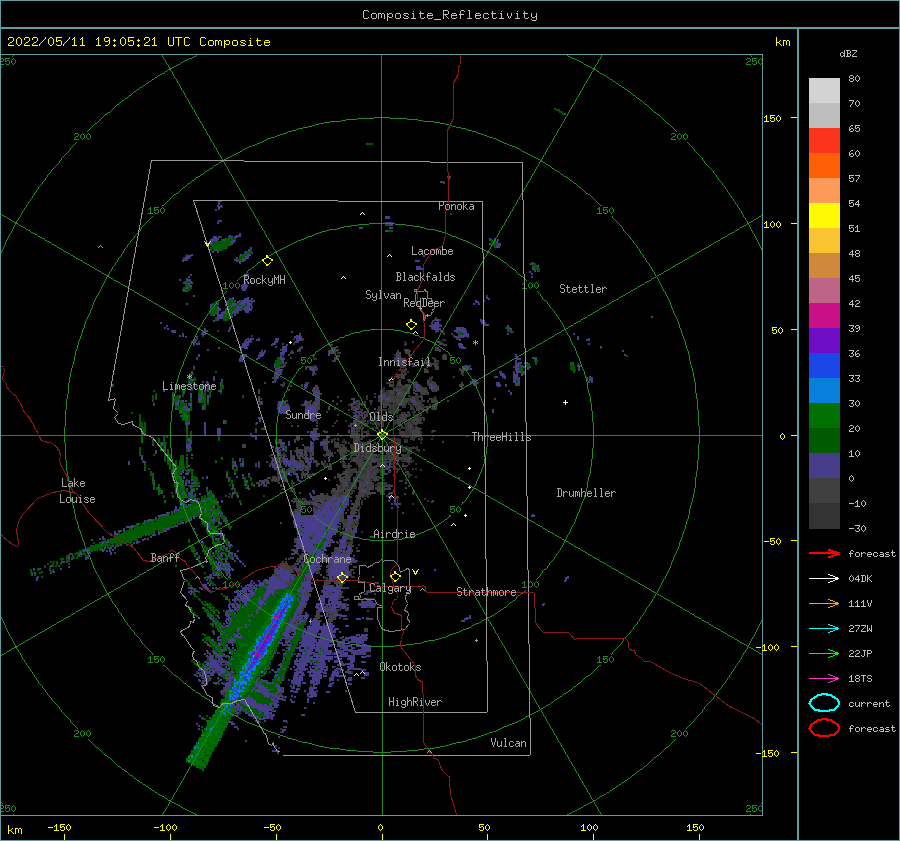Click the Lake Louise label
This screenshot has height=841, width=900.
coord(78,491)
